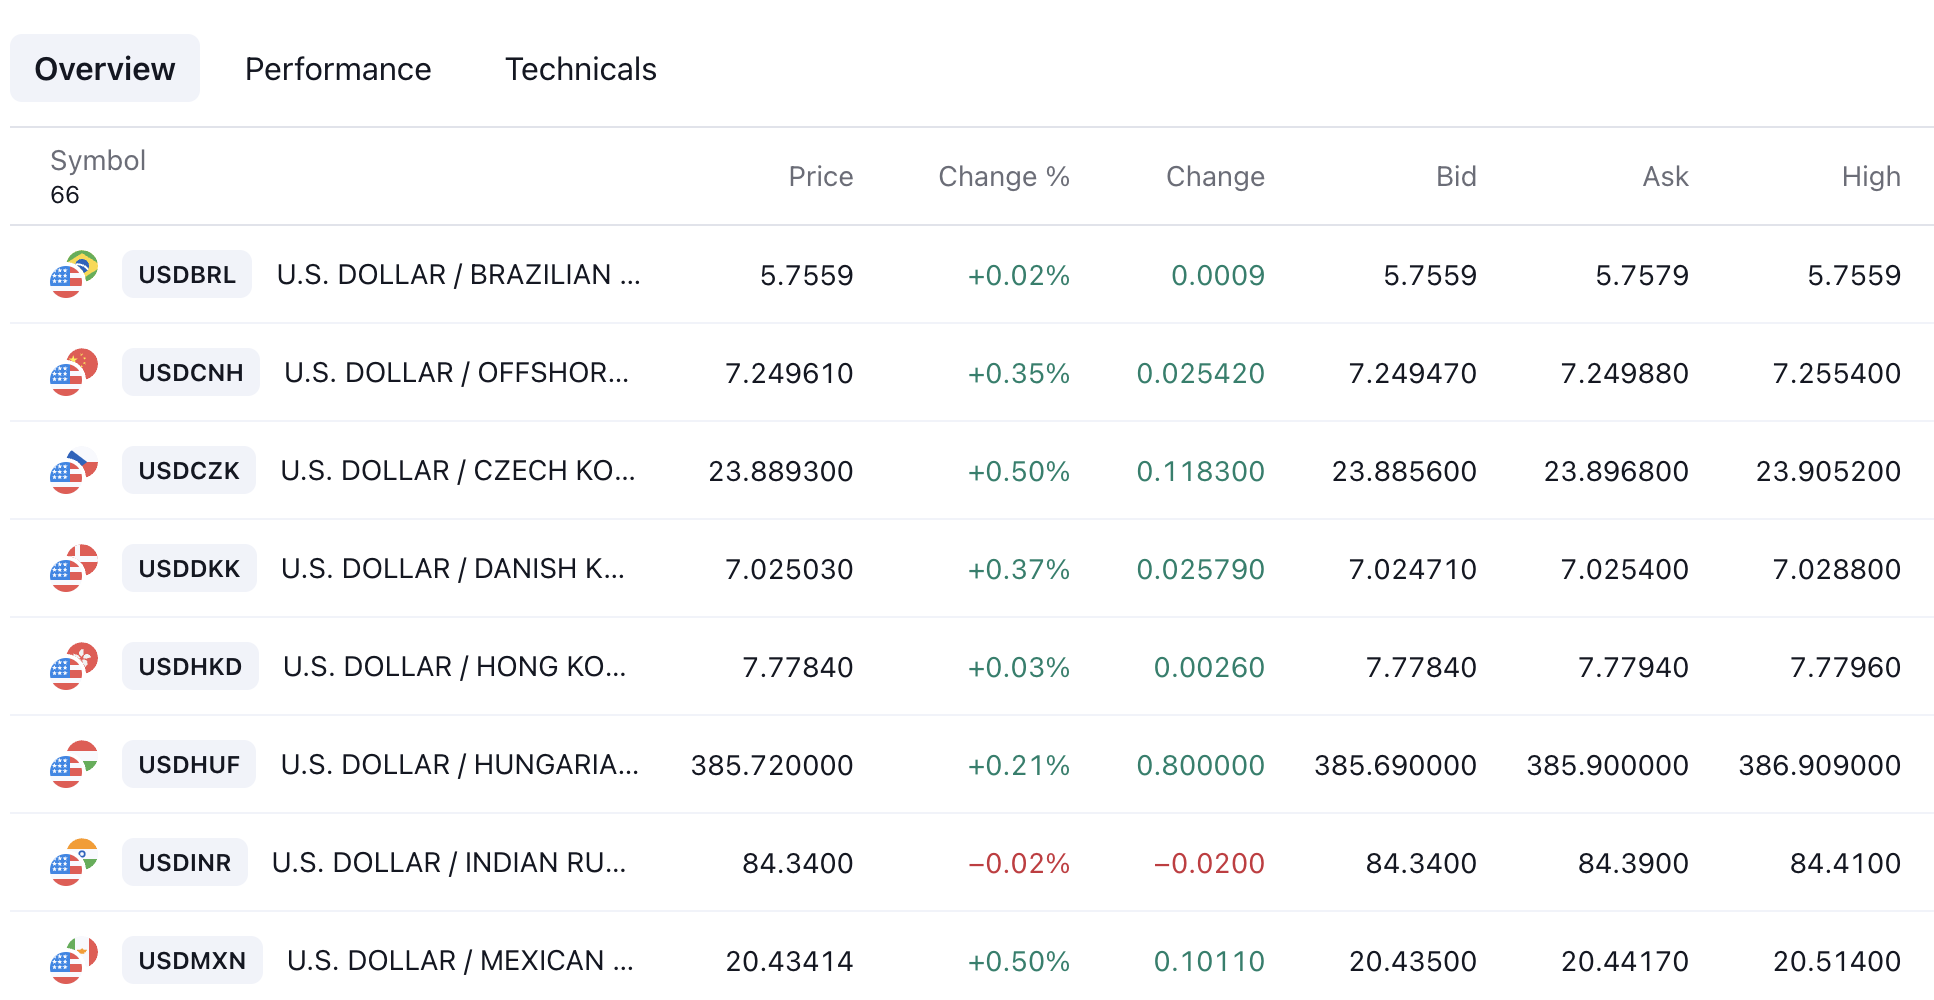
Task: Click USDCNH change percent +0.35%
Action: pos(1019,373)
